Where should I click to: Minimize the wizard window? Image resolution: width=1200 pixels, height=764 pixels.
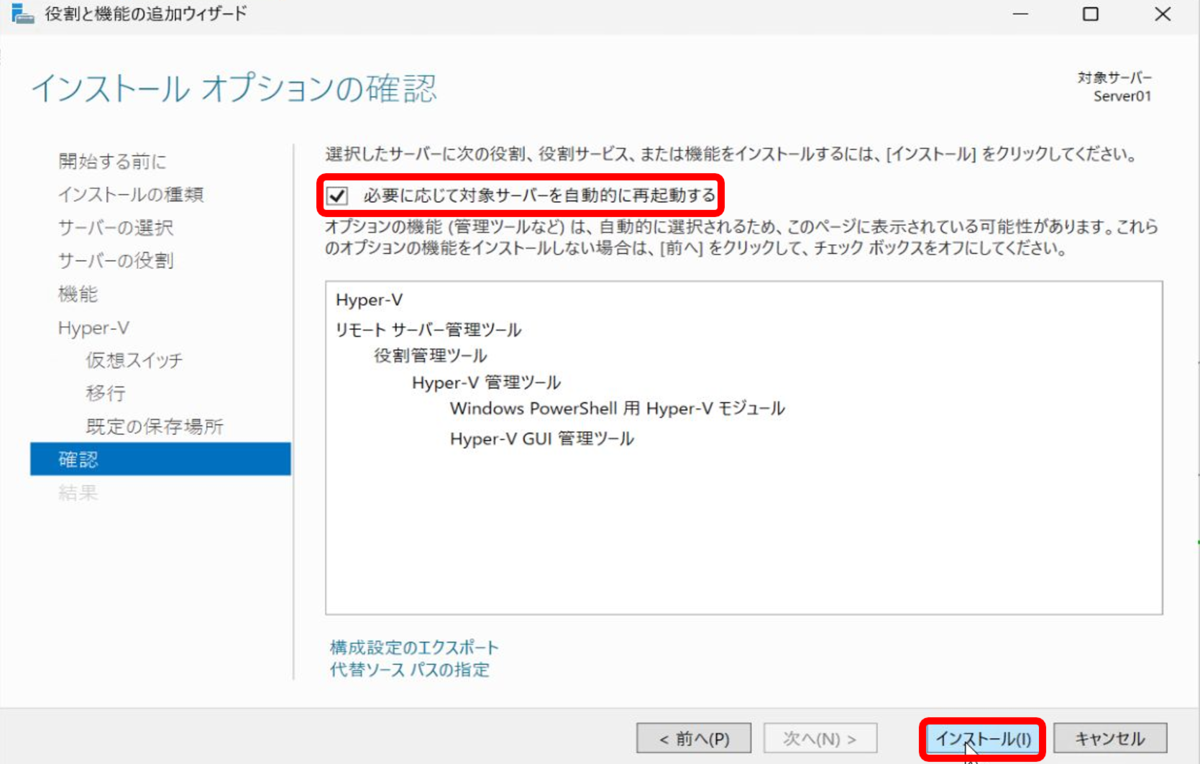tap(1018, 14)
